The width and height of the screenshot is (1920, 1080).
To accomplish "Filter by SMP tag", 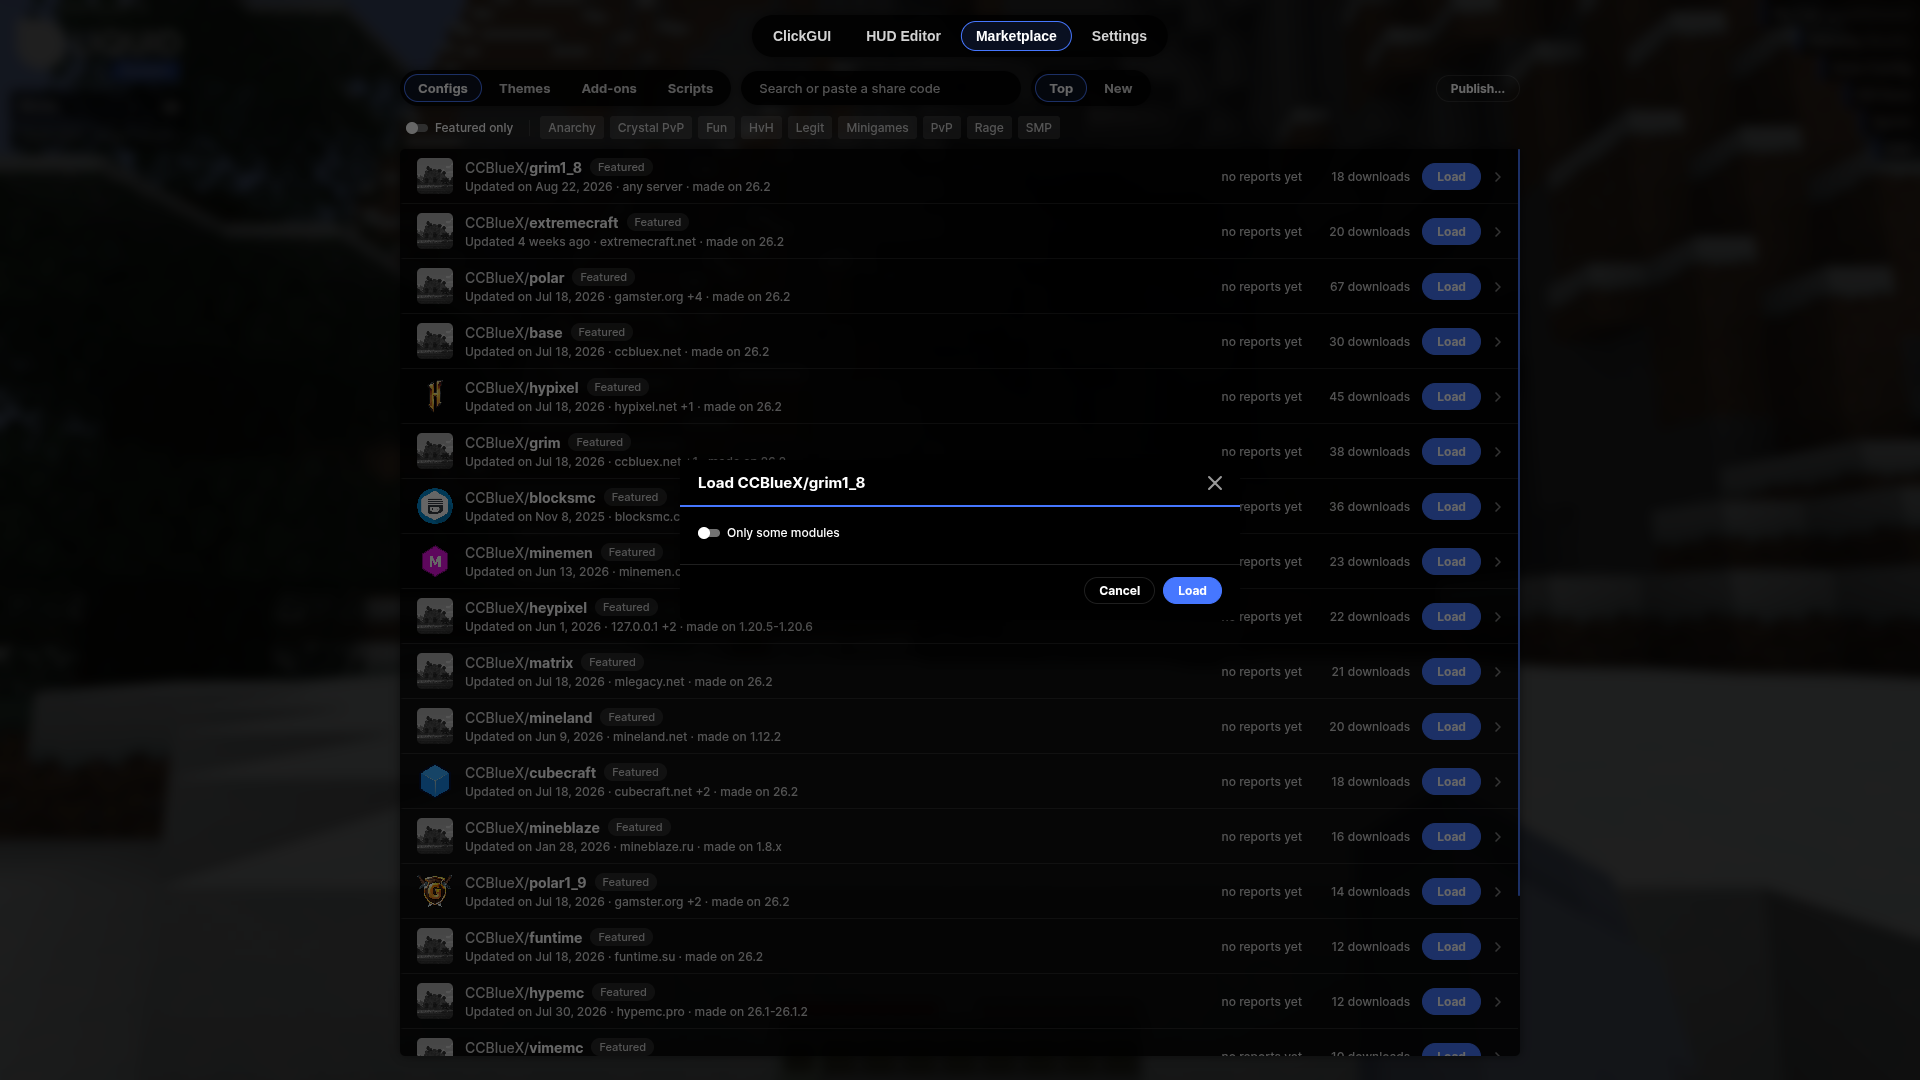I will click(1038, 128).
